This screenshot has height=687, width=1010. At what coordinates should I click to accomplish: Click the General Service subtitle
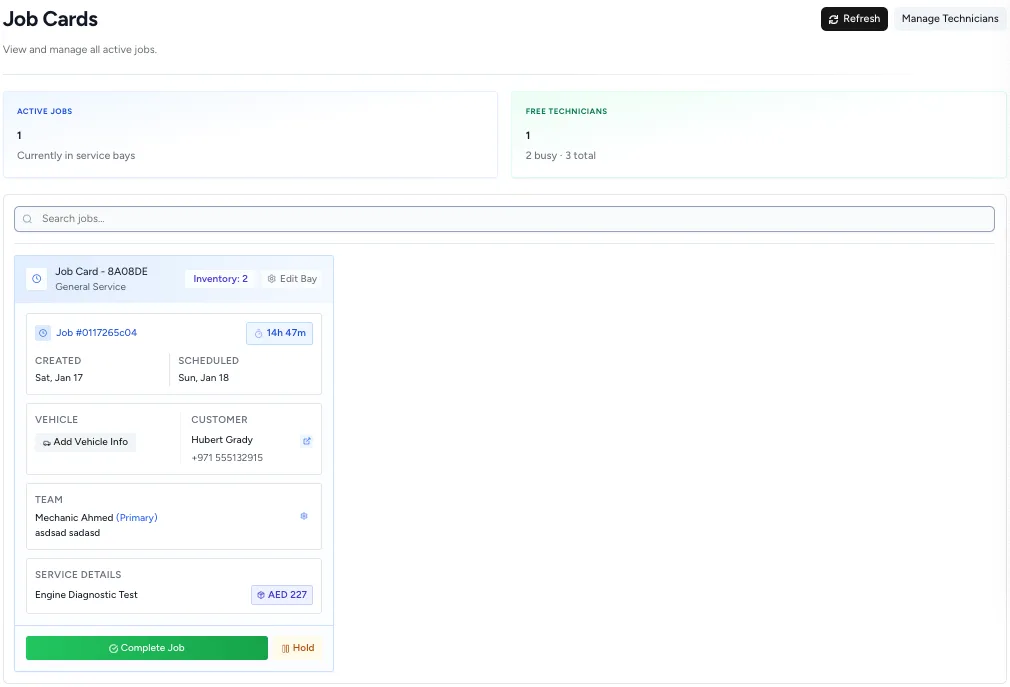tap(90, 287)
